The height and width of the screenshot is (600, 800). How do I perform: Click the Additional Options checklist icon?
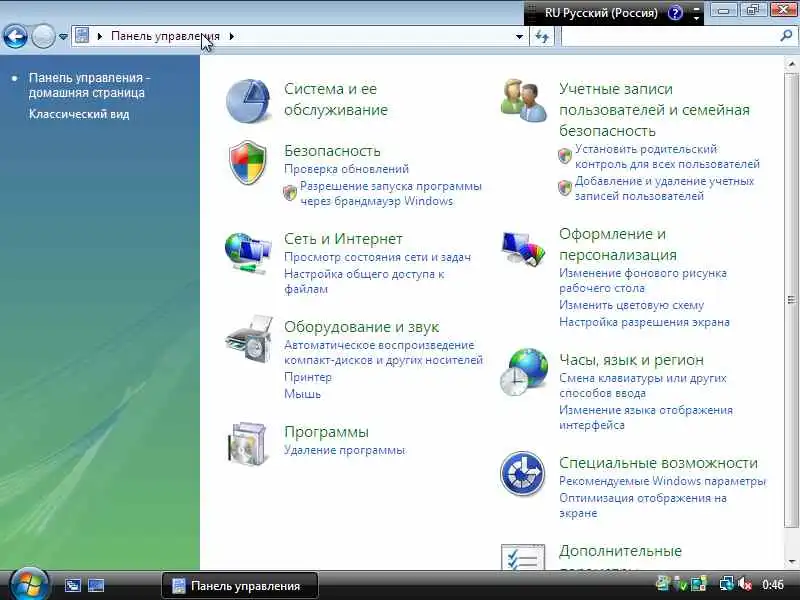coord(523,557)
